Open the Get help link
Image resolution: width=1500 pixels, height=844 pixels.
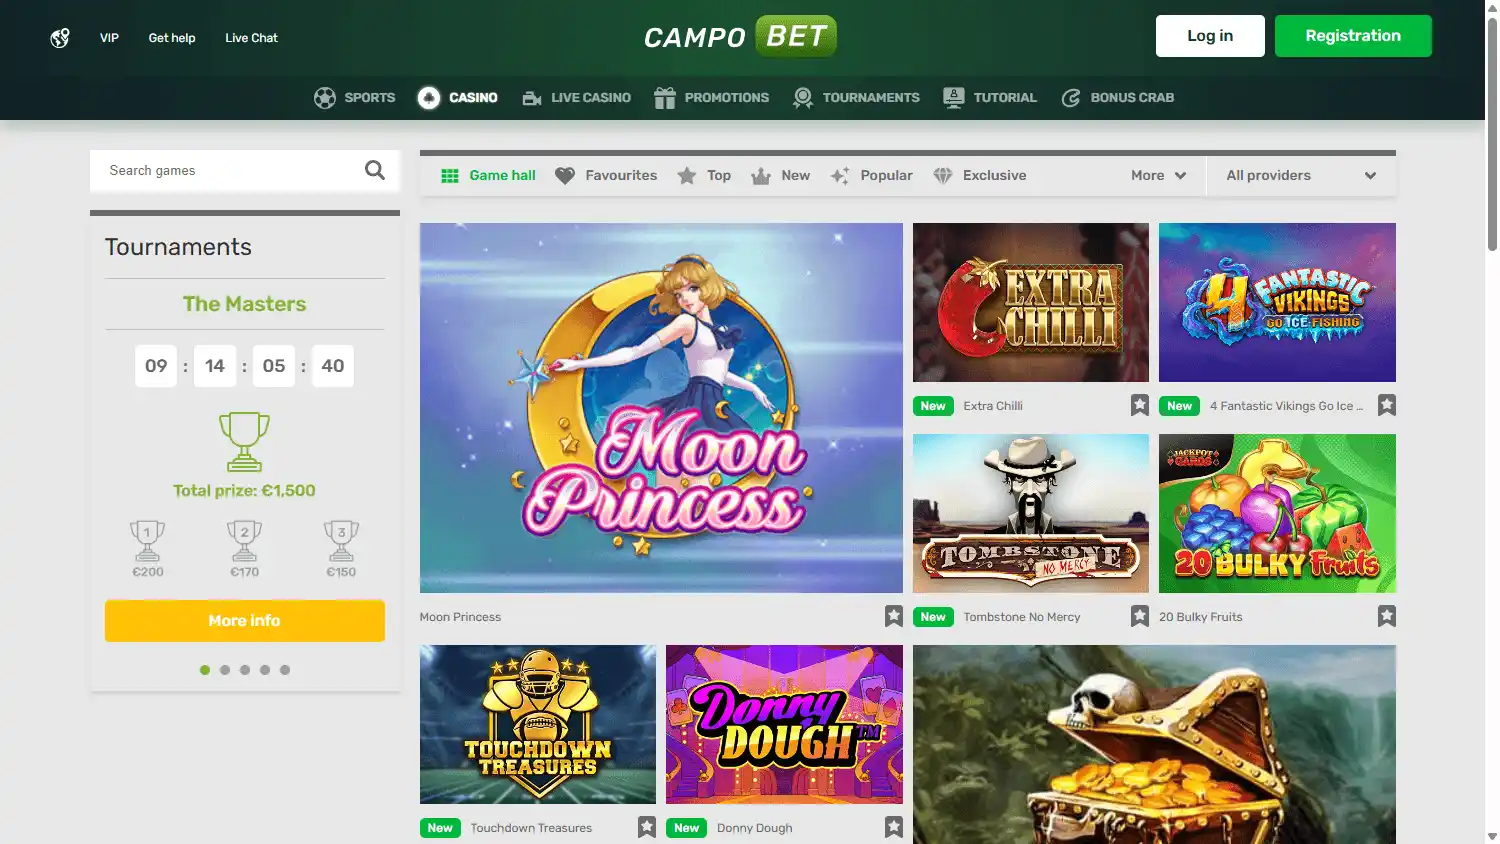(x=172, y=38)
